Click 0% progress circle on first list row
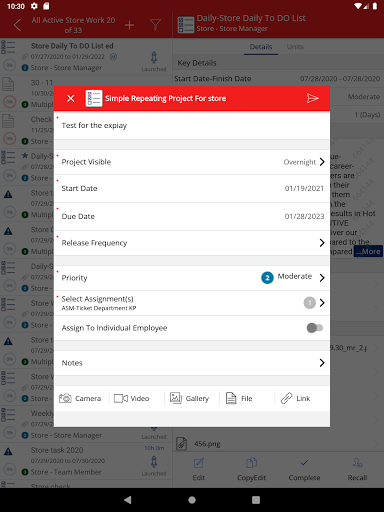384x512 pixels. pos(10,65)
